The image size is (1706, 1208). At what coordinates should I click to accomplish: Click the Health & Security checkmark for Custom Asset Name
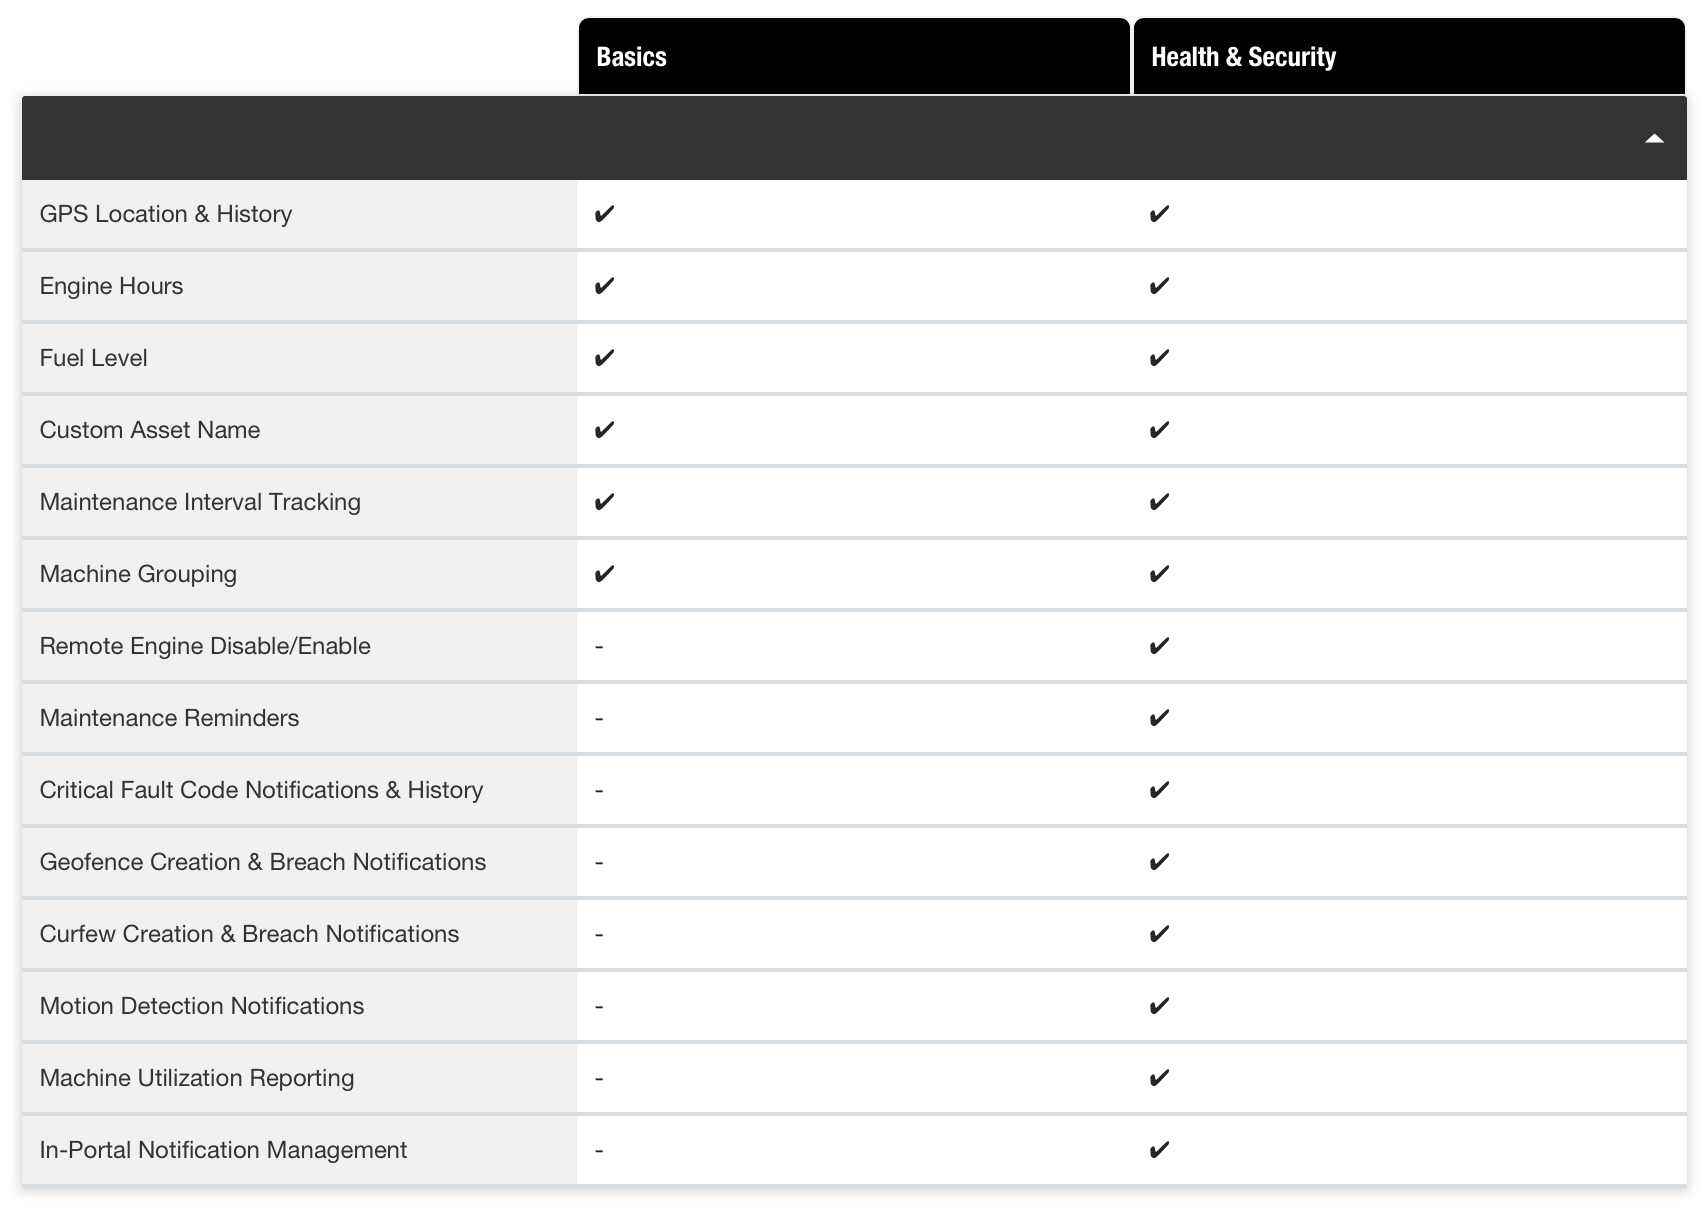pyautogui.click(x=1159, y=430)
